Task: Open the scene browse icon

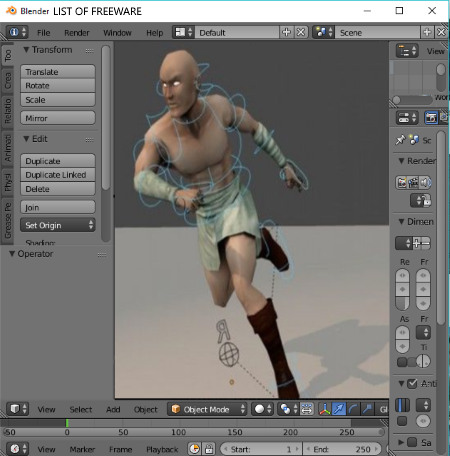Action: [x=324, y=32]
